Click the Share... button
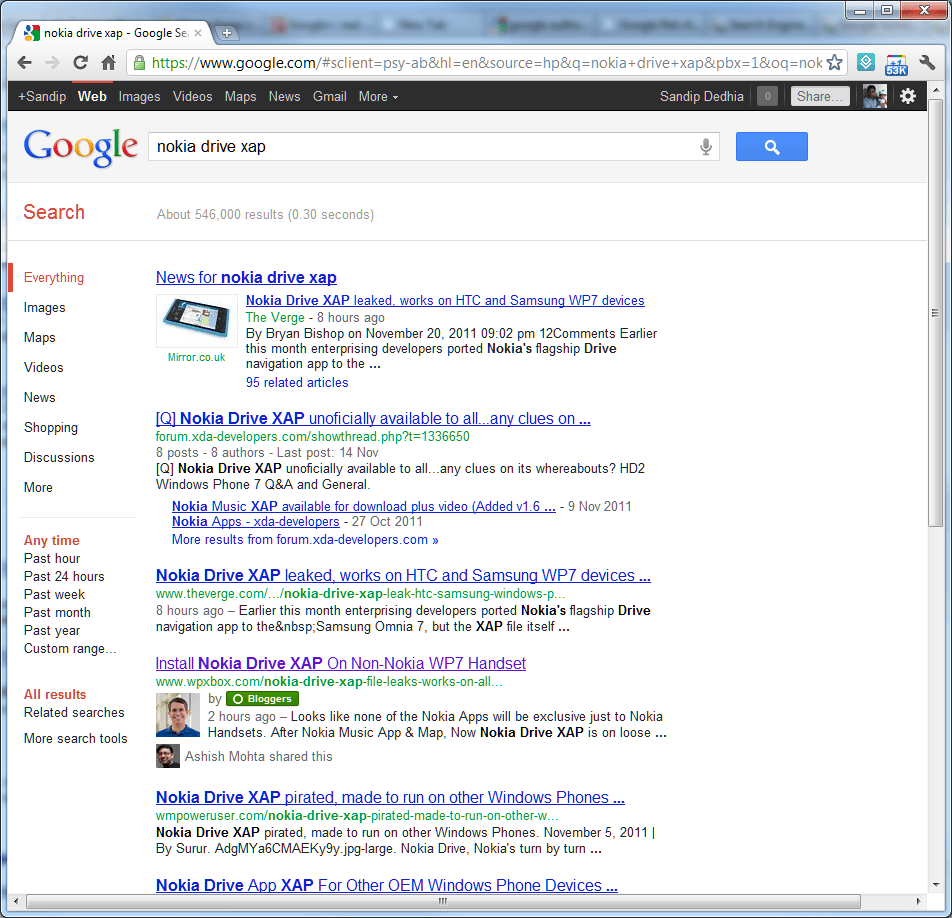Viewport: 952px width, 918px height. pos(820,96)
